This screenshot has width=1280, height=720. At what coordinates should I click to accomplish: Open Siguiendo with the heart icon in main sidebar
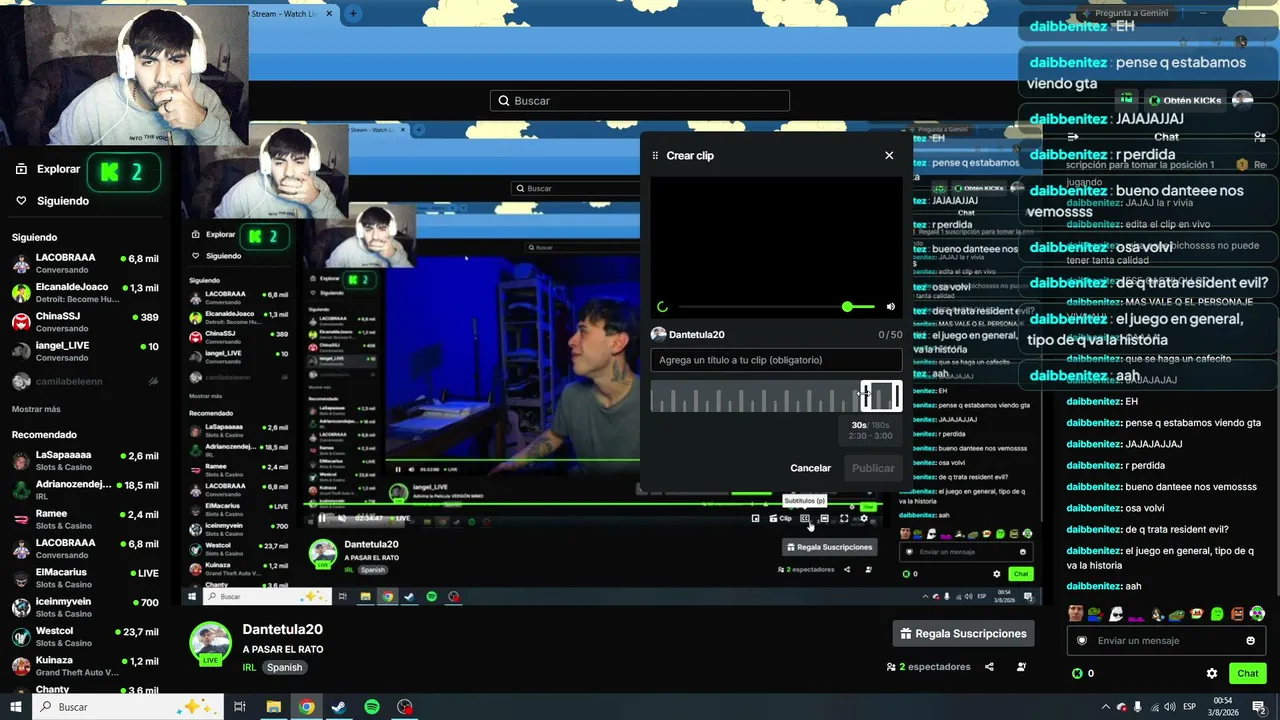(x=52, y=201)
